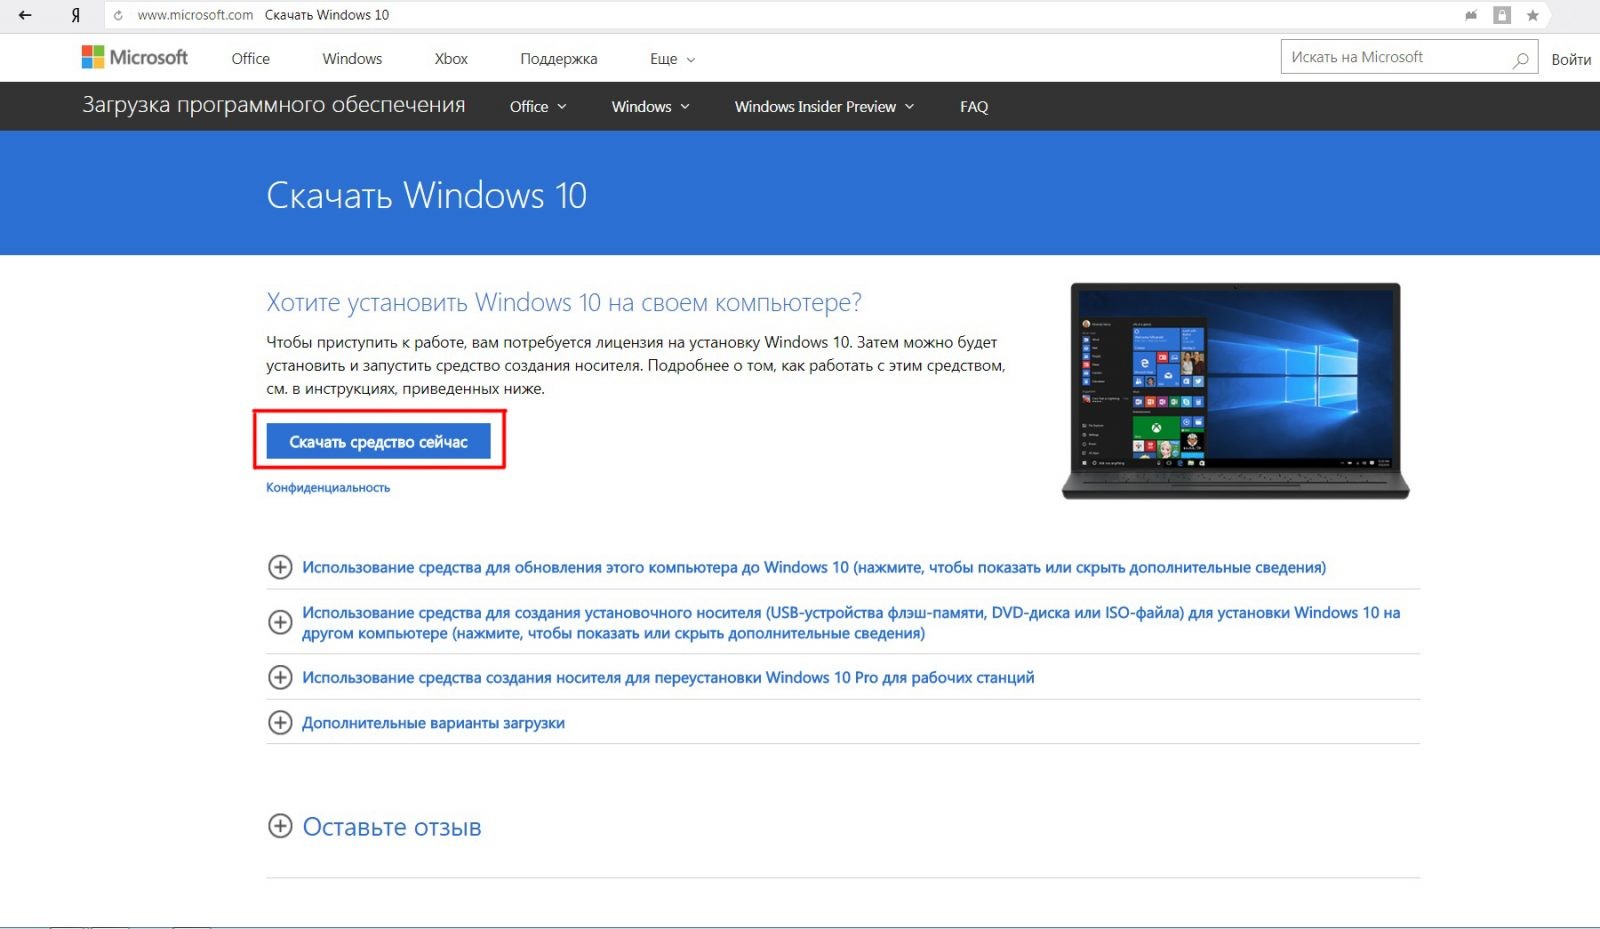This screenshot has height=929, width=1600.
Task: Open Office in the top white navigation
Action: point(250,58)
